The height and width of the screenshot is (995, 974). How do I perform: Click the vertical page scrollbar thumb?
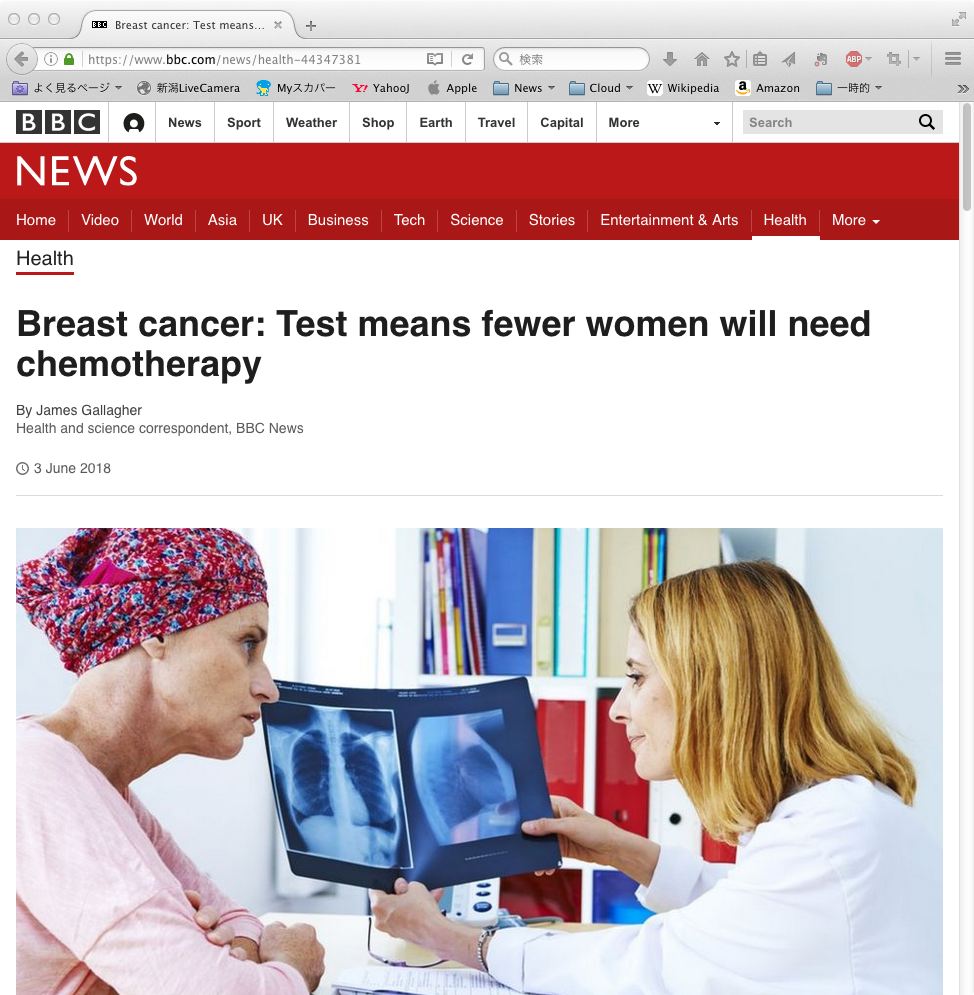966,157
